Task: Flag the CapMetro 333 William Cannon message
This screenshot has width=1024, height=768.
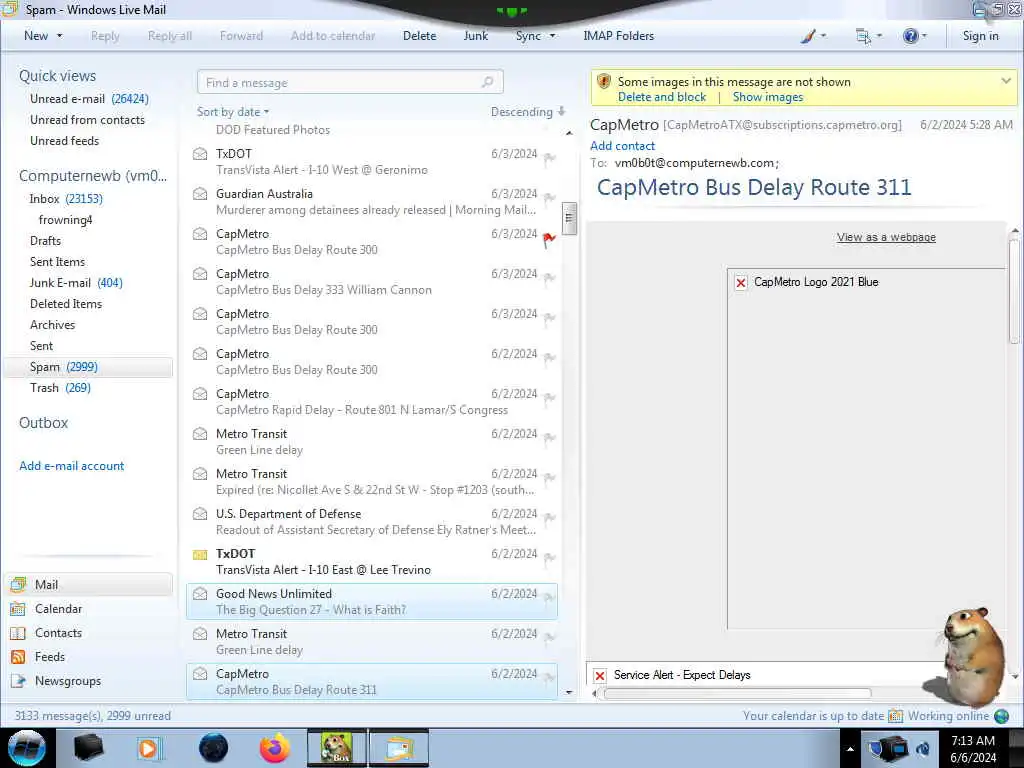Action: point(549,279)
